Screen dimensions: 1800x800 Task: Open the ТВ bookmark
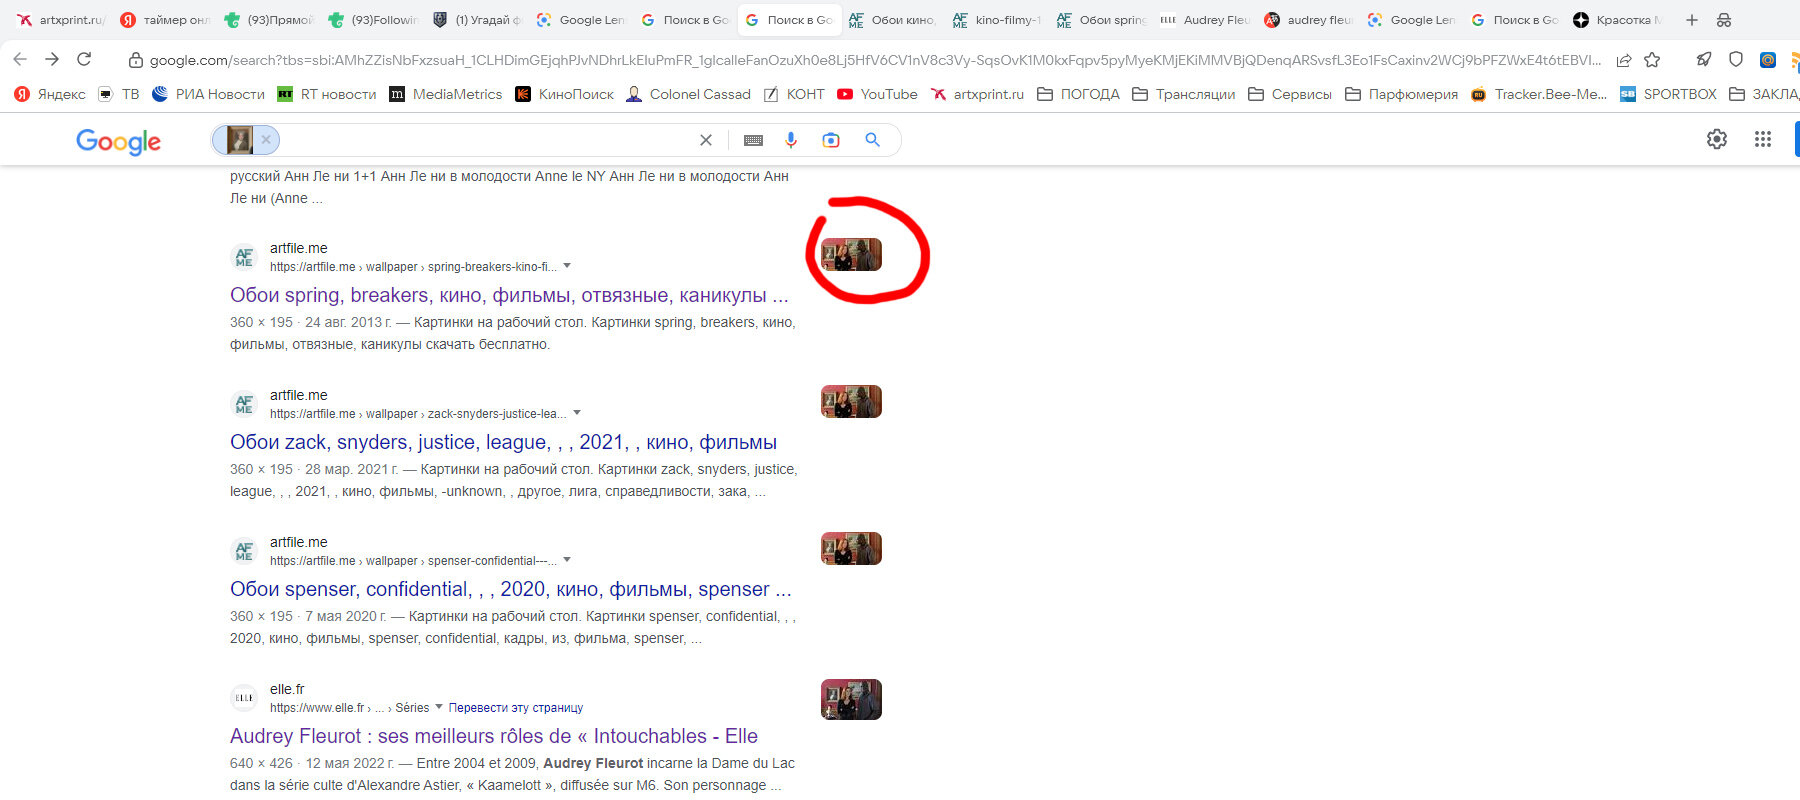tap(119, 94)
